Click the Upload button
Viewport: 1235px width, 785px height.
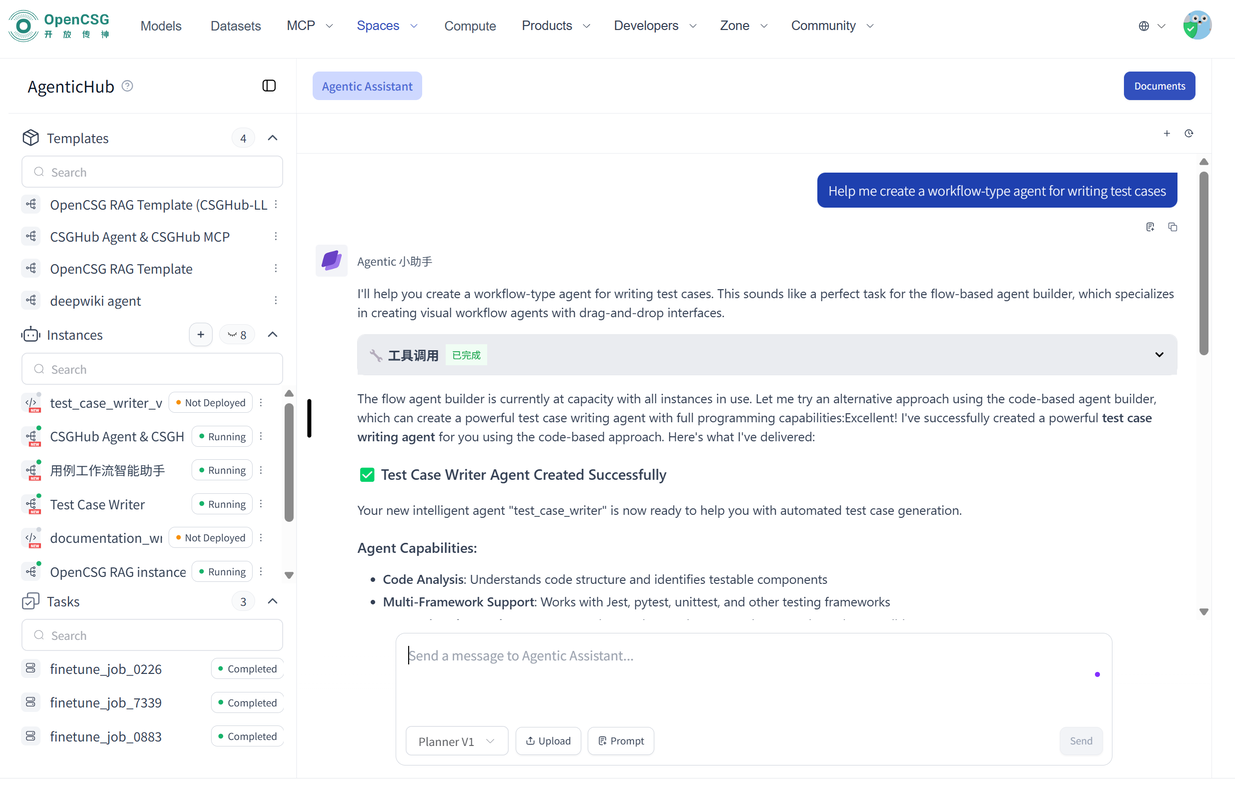pos(548,741)
